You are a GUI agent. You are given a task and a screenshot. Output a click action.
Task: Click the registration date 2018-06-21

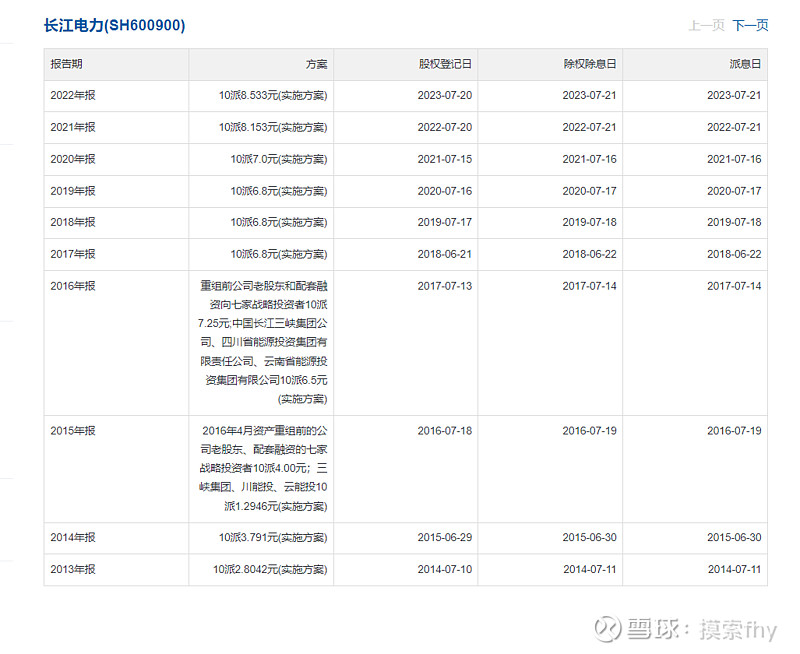coord(445,254)
